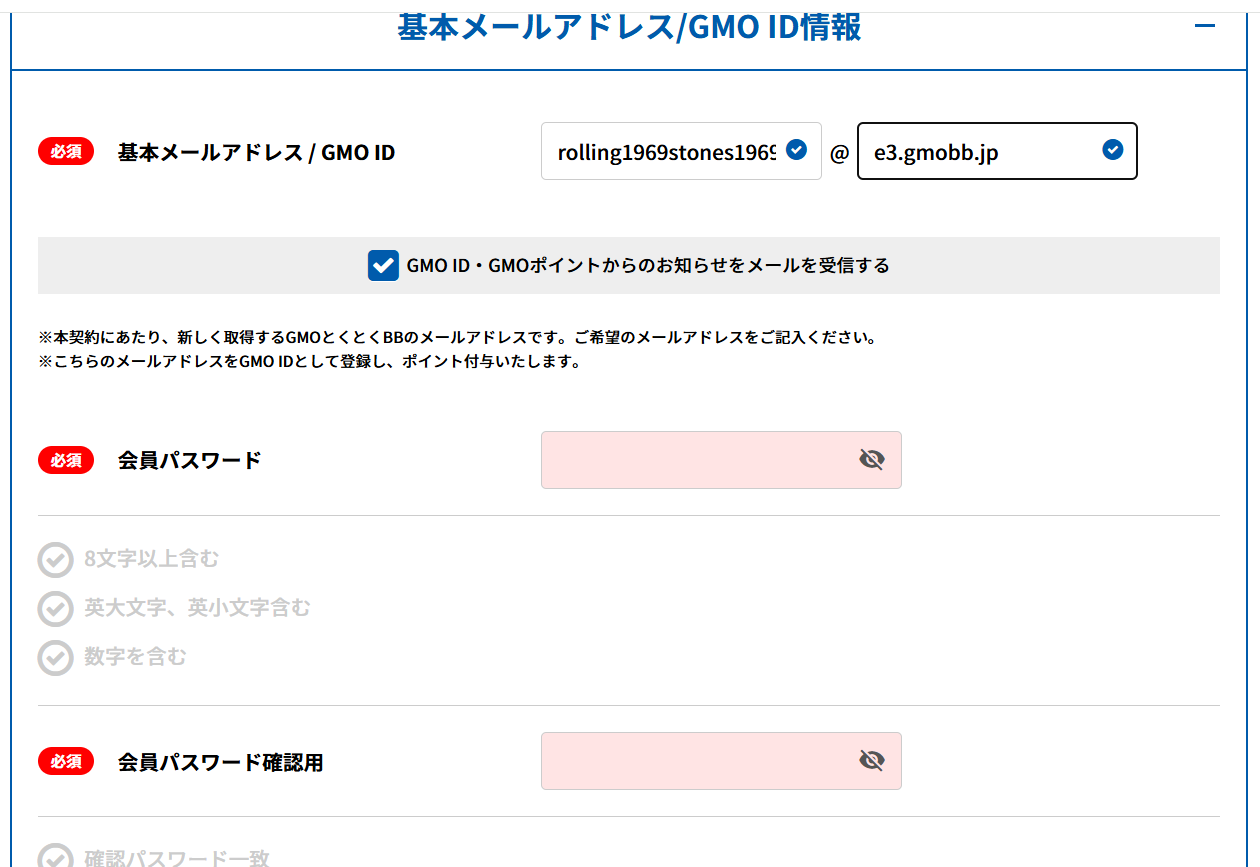Click the 必須 badge beside 基本メールアドレス / GMO ID
The height and width of the screenshot is (867, 1260).
pos(66,152)
